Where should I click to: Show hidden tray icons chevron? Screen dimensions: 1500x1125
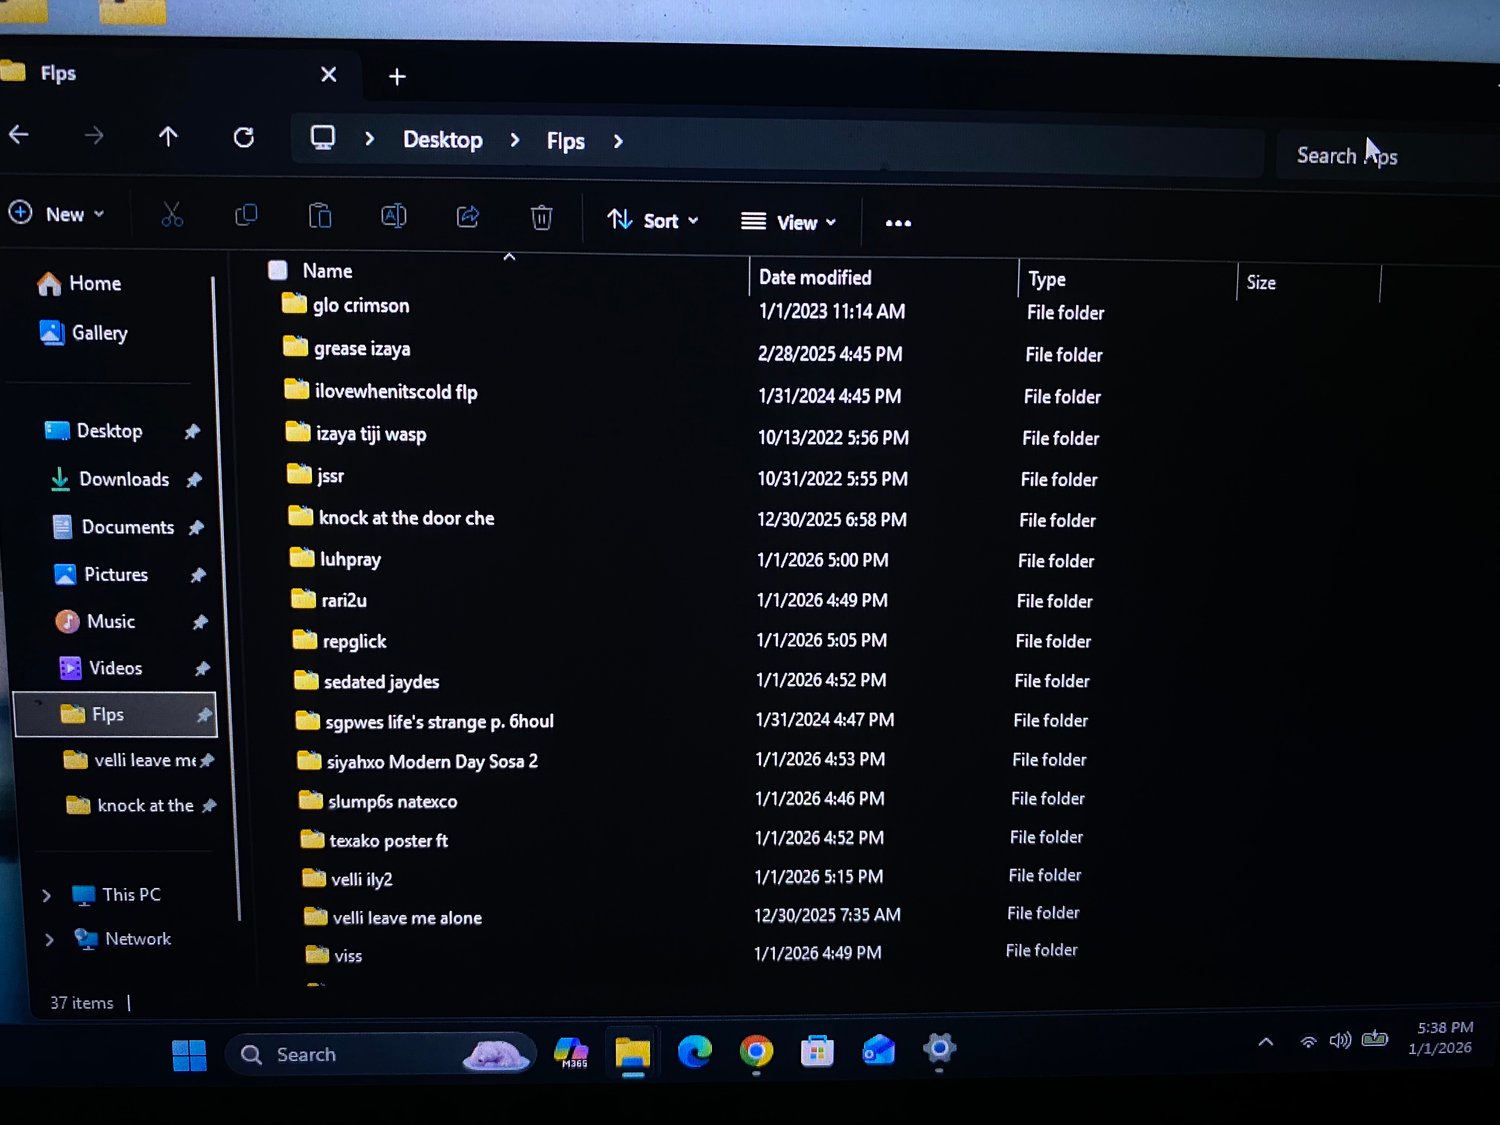[x=1266, y=1042]
